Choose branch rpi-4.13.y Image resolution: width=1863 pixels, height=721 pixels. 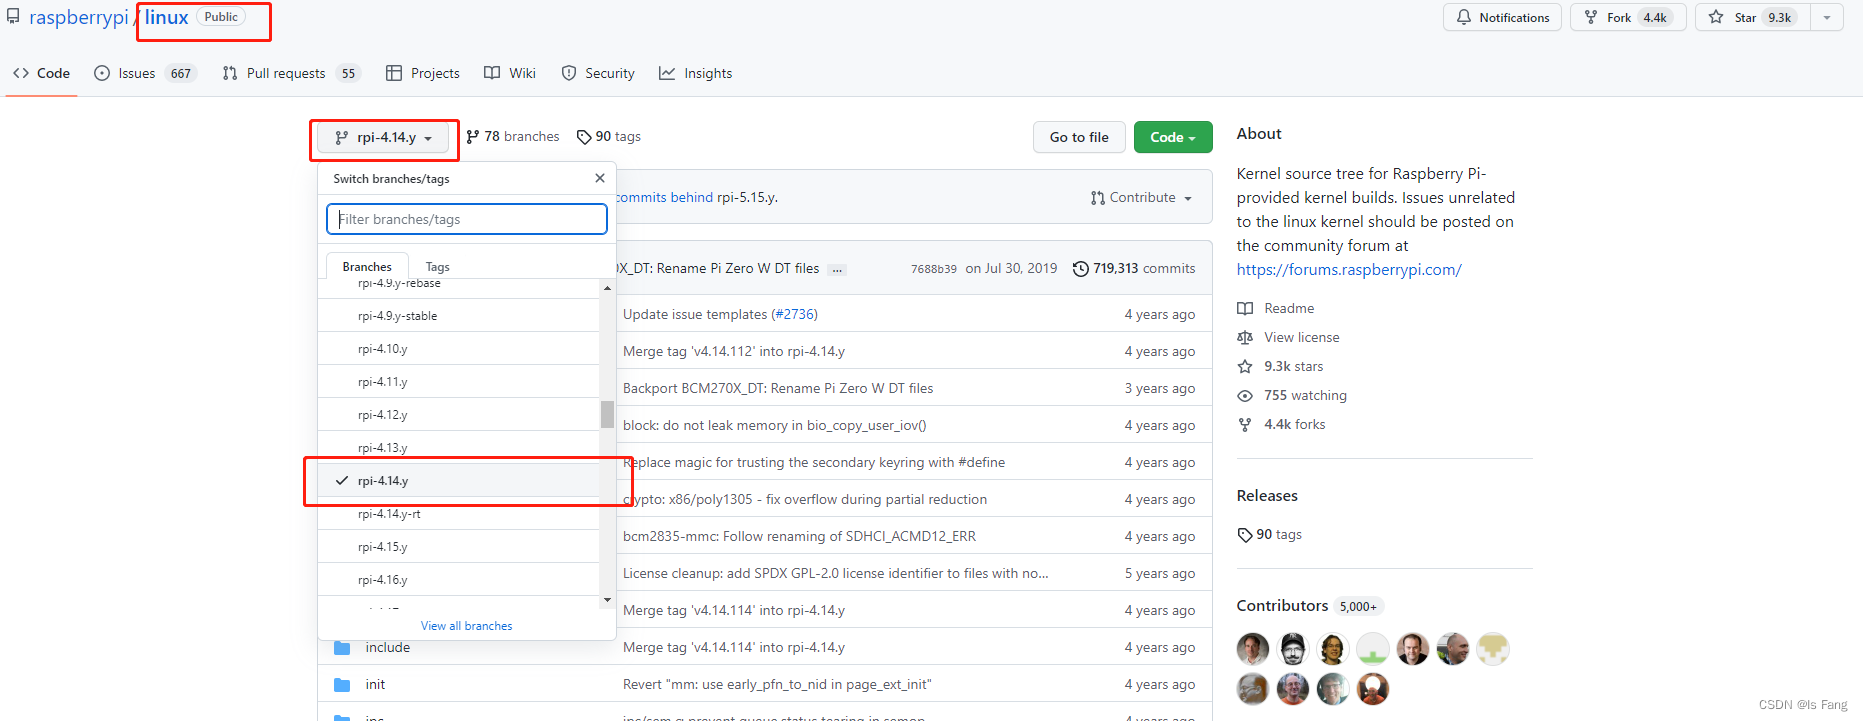(459, 448)
